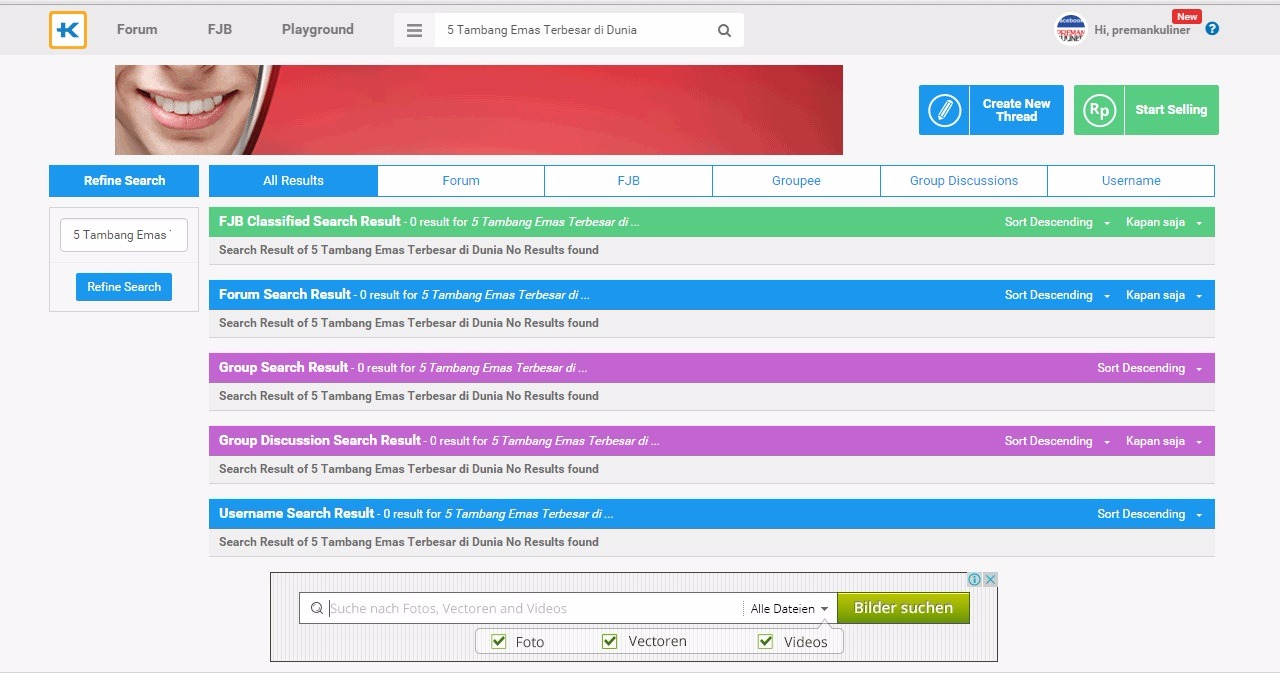Open Sort Descending dropdown in FJB Classified results
The height and width of the screenshot is (673, 1280).
[x=1057, y=222]
